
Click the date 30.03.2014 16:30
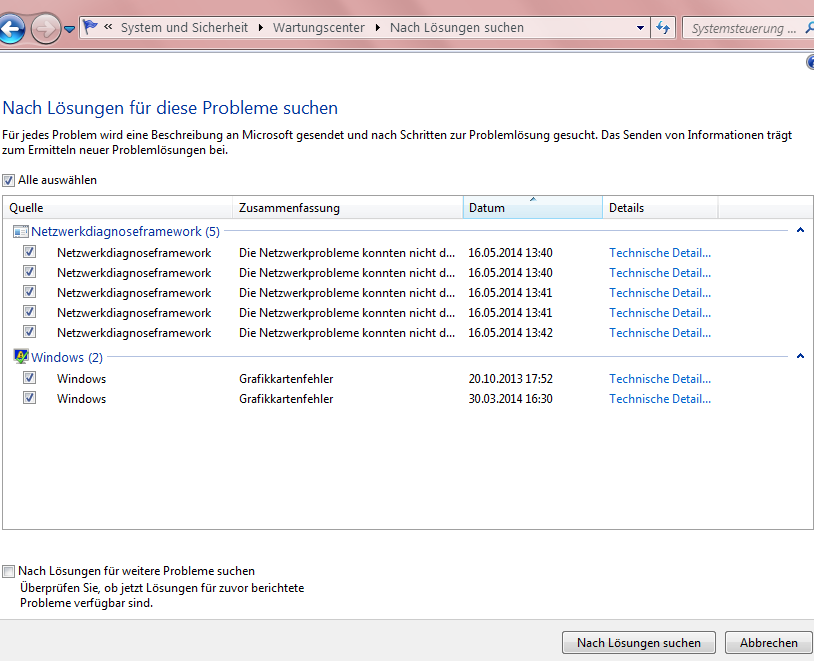[510, 399]
